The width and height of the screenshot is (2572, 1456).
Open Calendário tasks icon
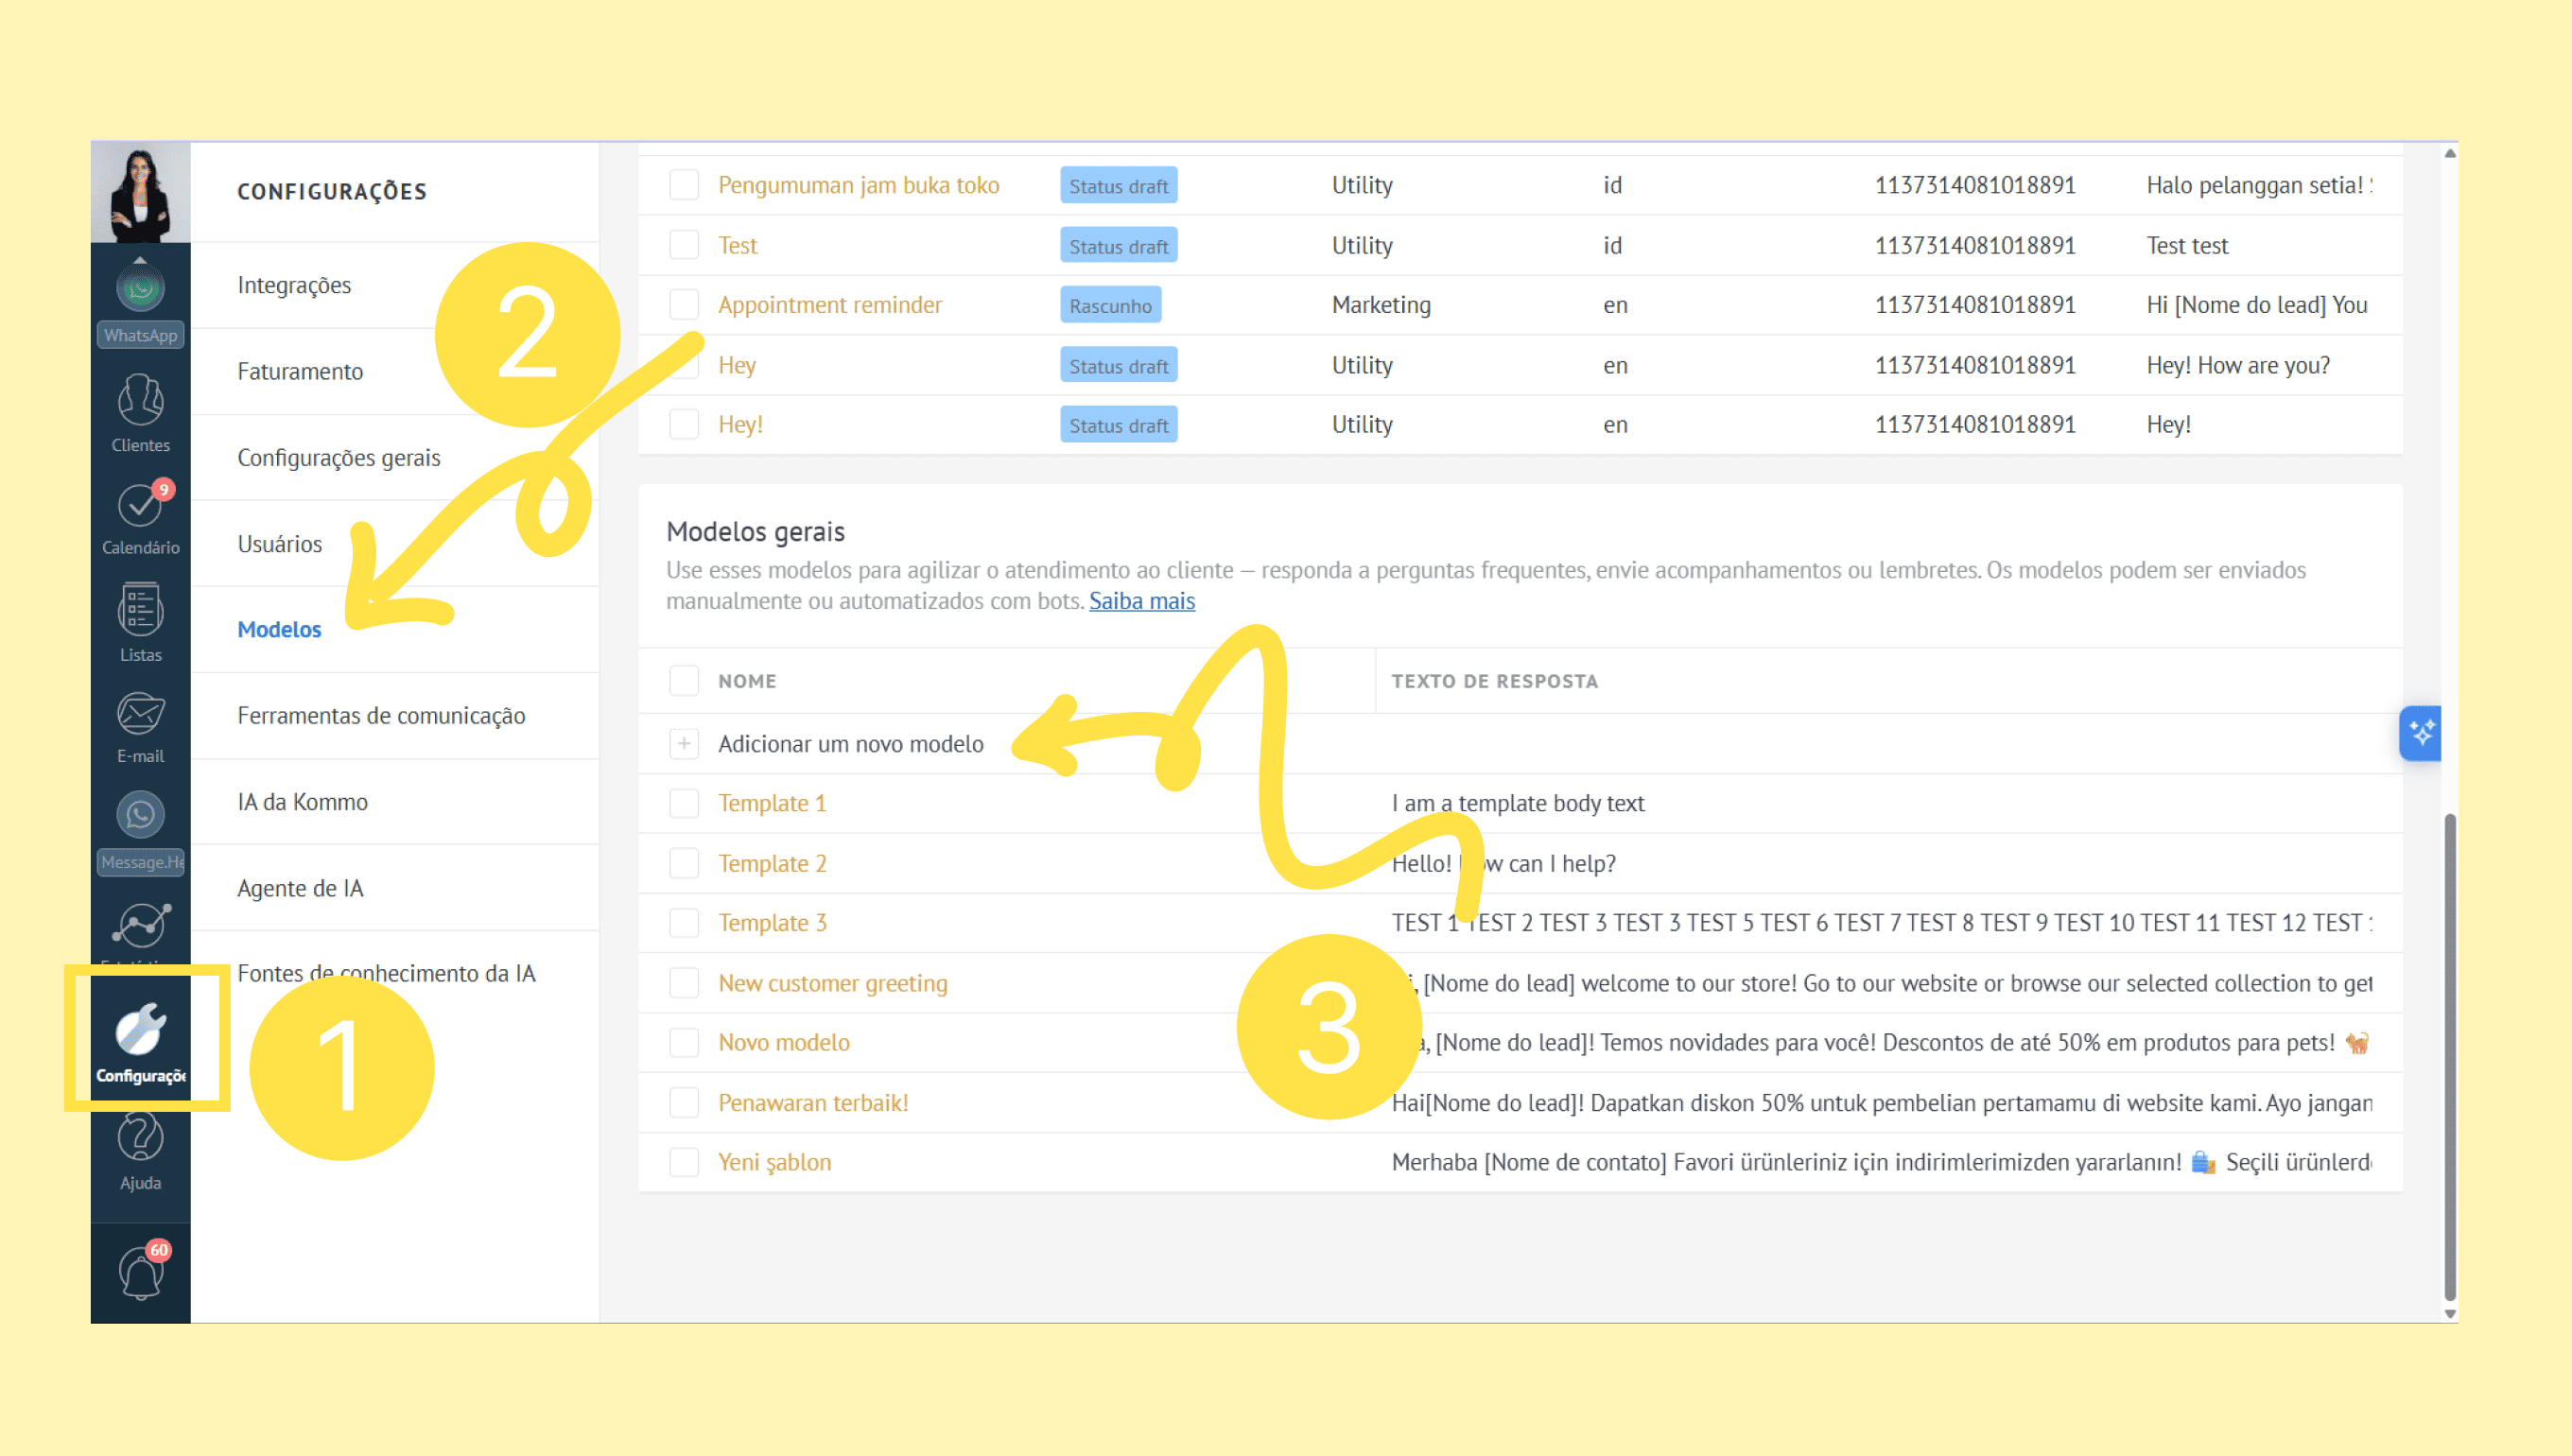[140, 506]
